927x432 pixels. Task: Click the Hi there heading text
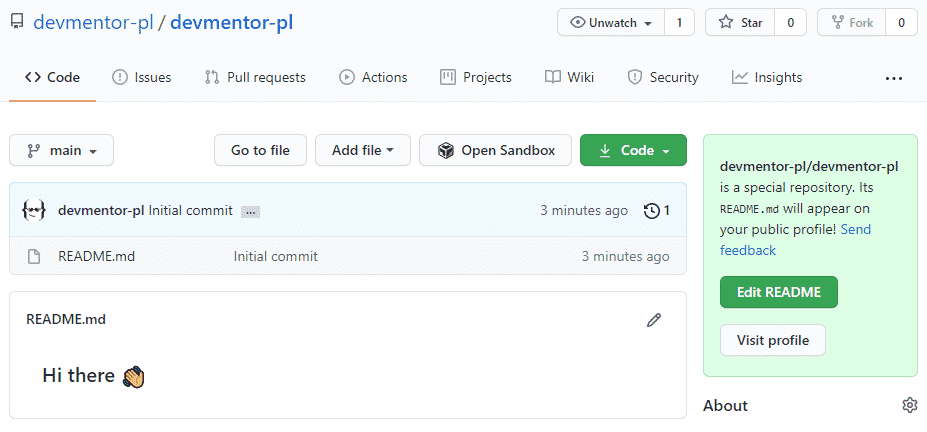pyautogui.click(x=79, y=375)
